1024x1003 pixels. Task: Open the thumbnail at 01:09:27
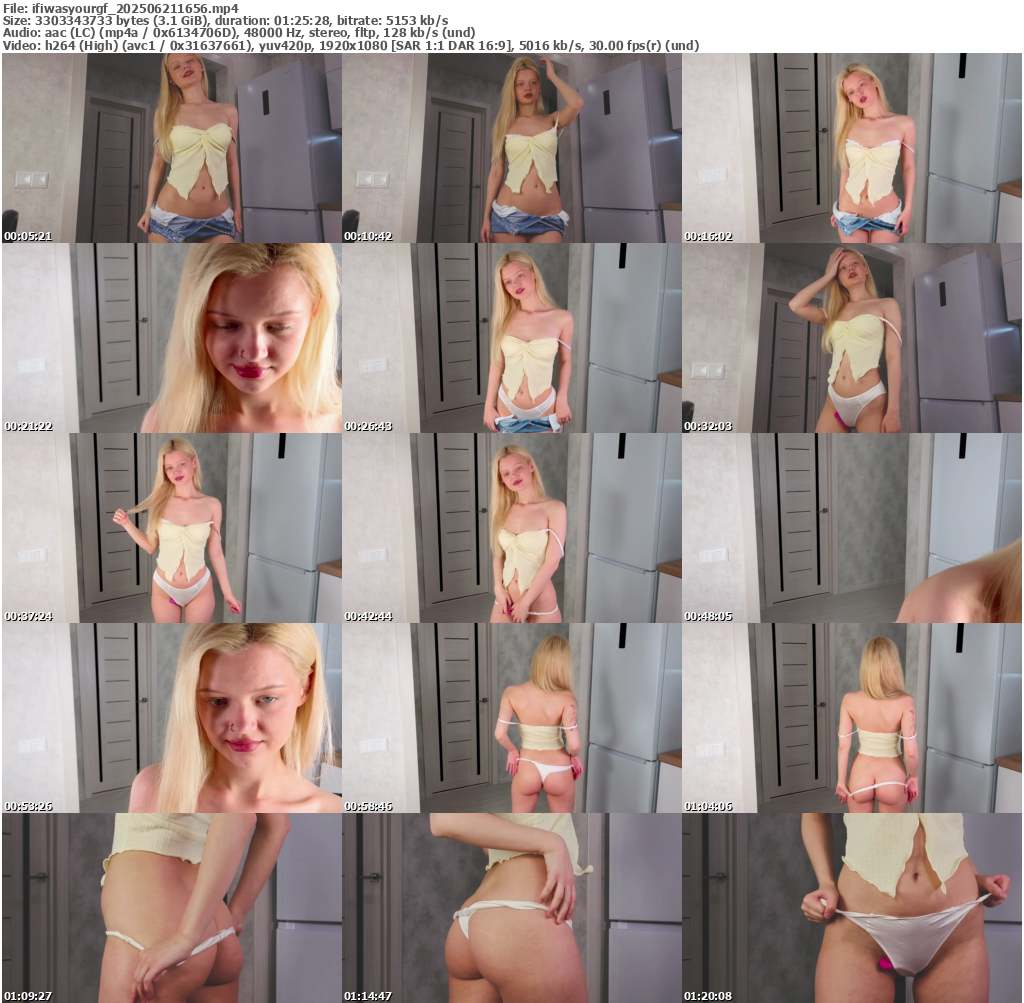171,907
